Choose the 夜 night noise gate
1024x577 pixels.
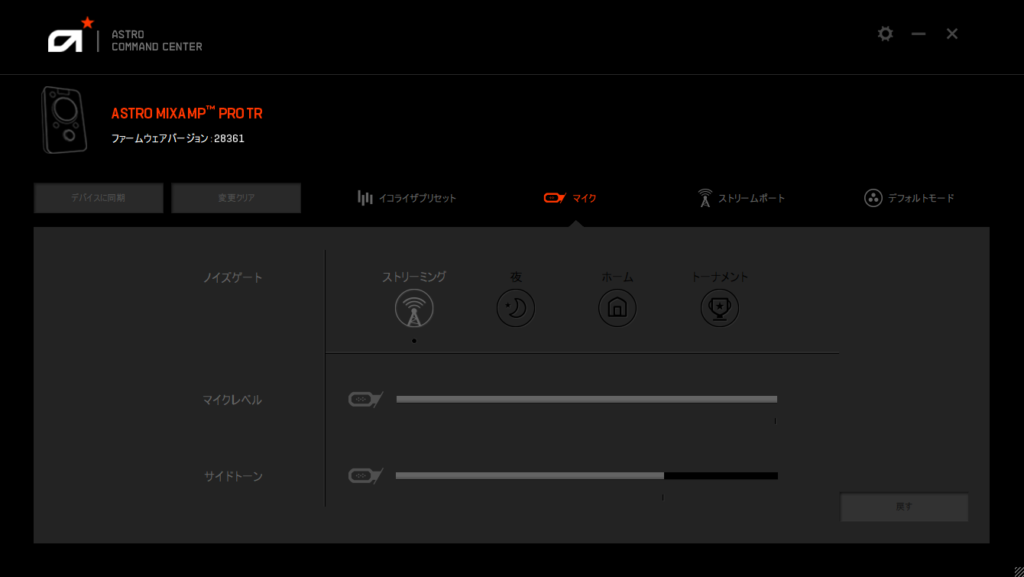516,308
